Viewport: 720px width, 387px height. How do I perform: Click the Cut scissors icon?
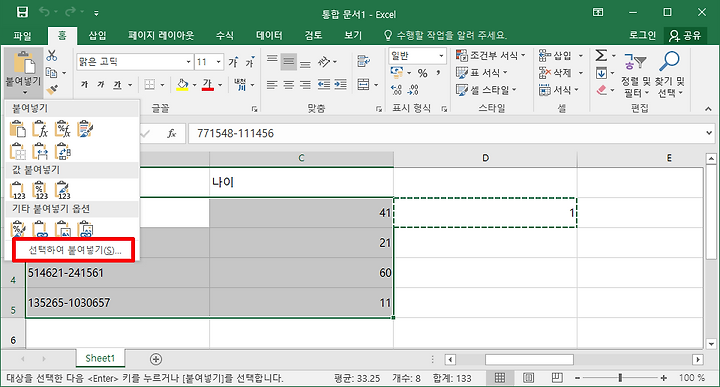click(52, 56)
